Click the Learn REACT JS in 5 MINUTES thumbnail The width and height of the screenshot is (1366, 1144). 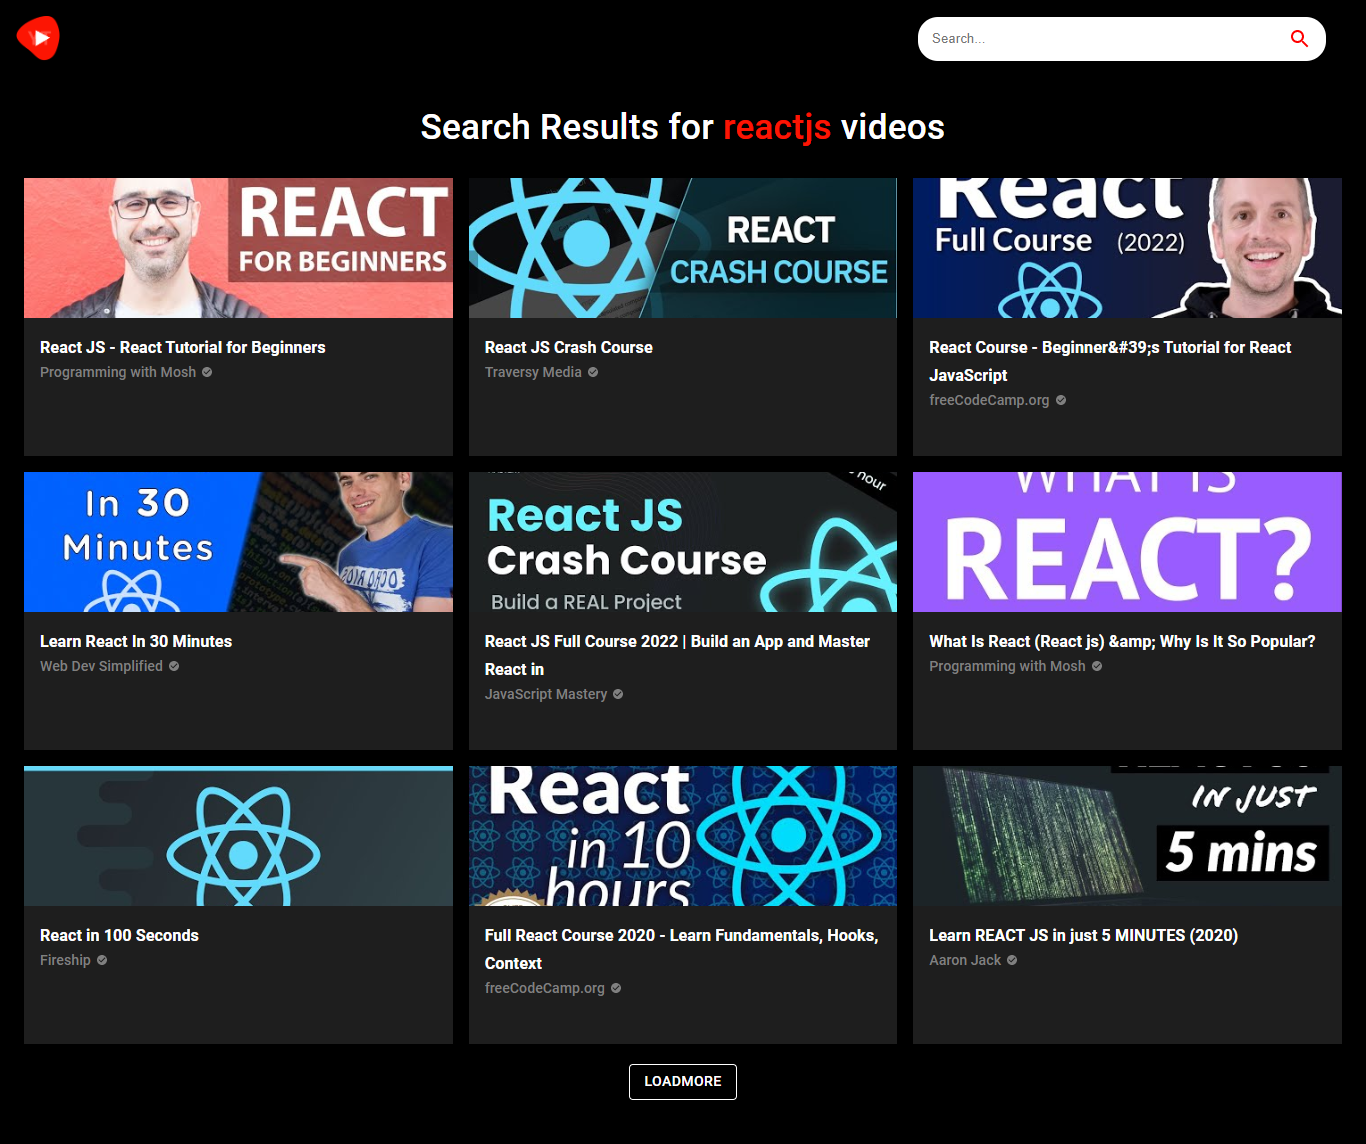point(1127,835)
